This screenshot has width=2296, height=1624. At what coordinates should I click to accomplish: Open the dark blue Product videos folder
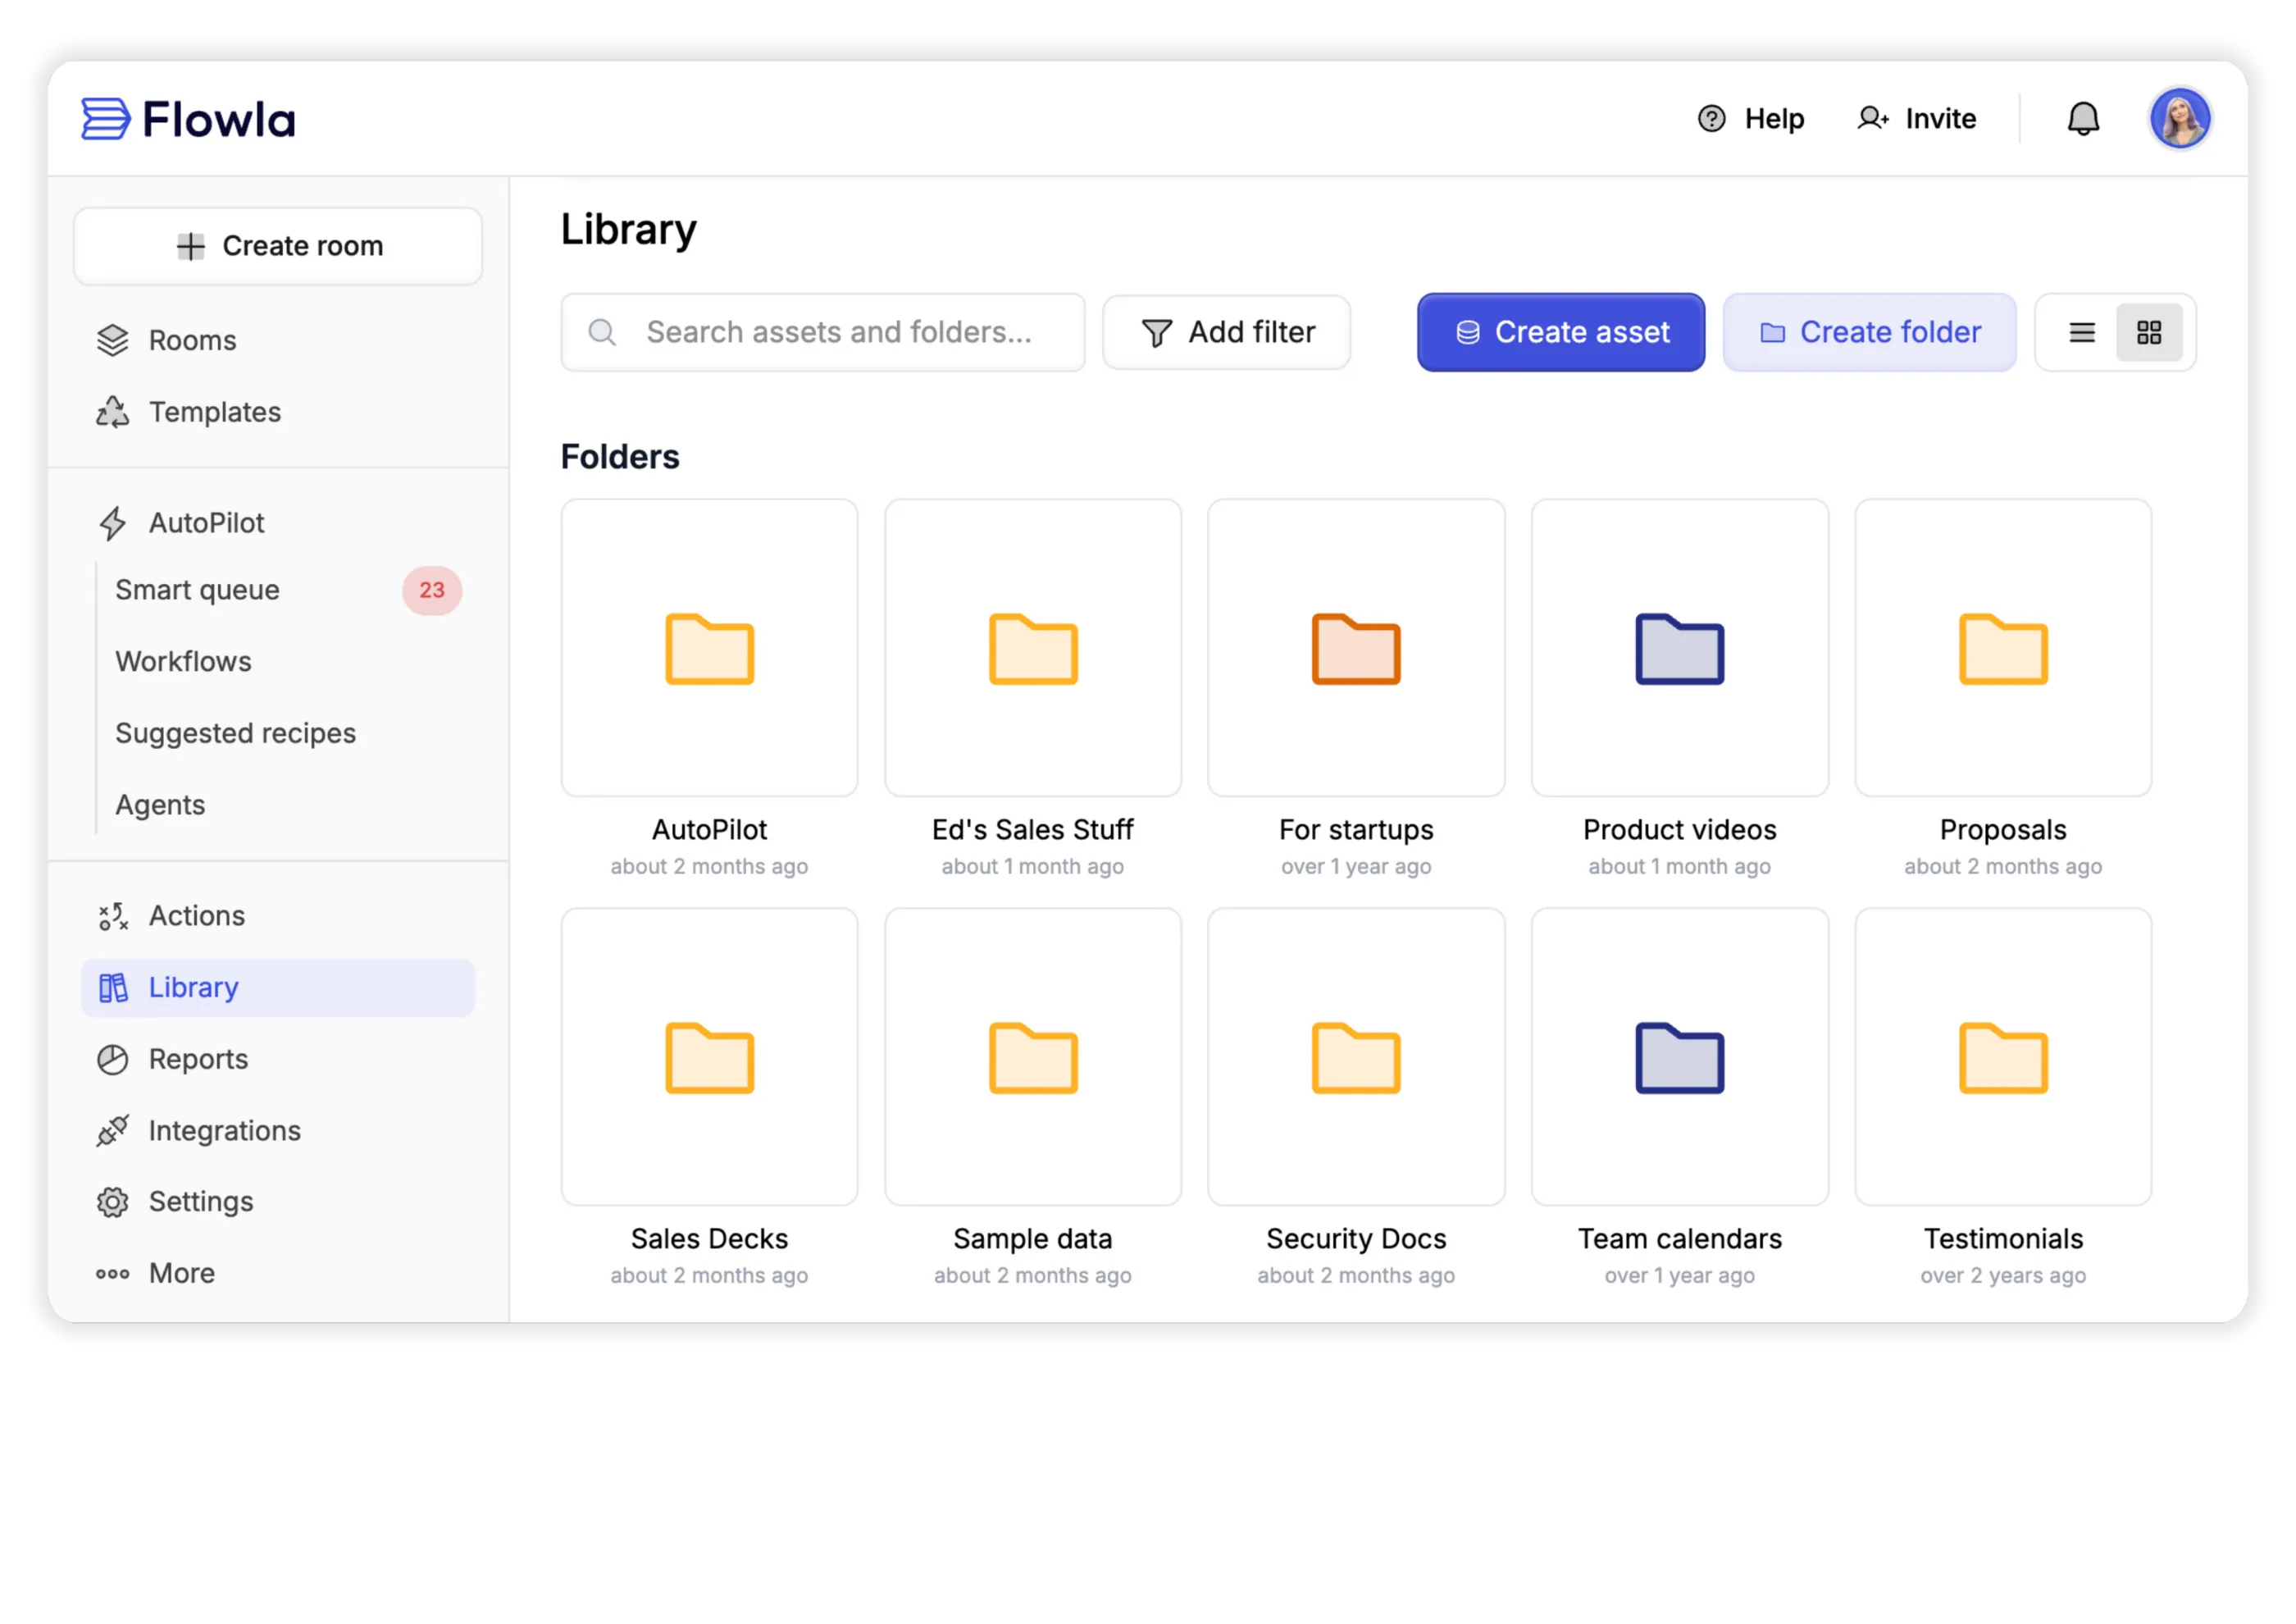(x=1679, y=649)
